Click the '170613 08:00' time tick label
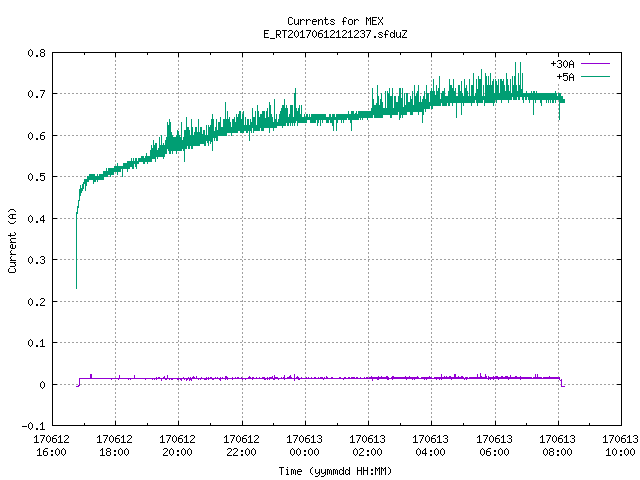Image resolution: width=640 pixels, height=480 pixels. (x=558, y=445)
